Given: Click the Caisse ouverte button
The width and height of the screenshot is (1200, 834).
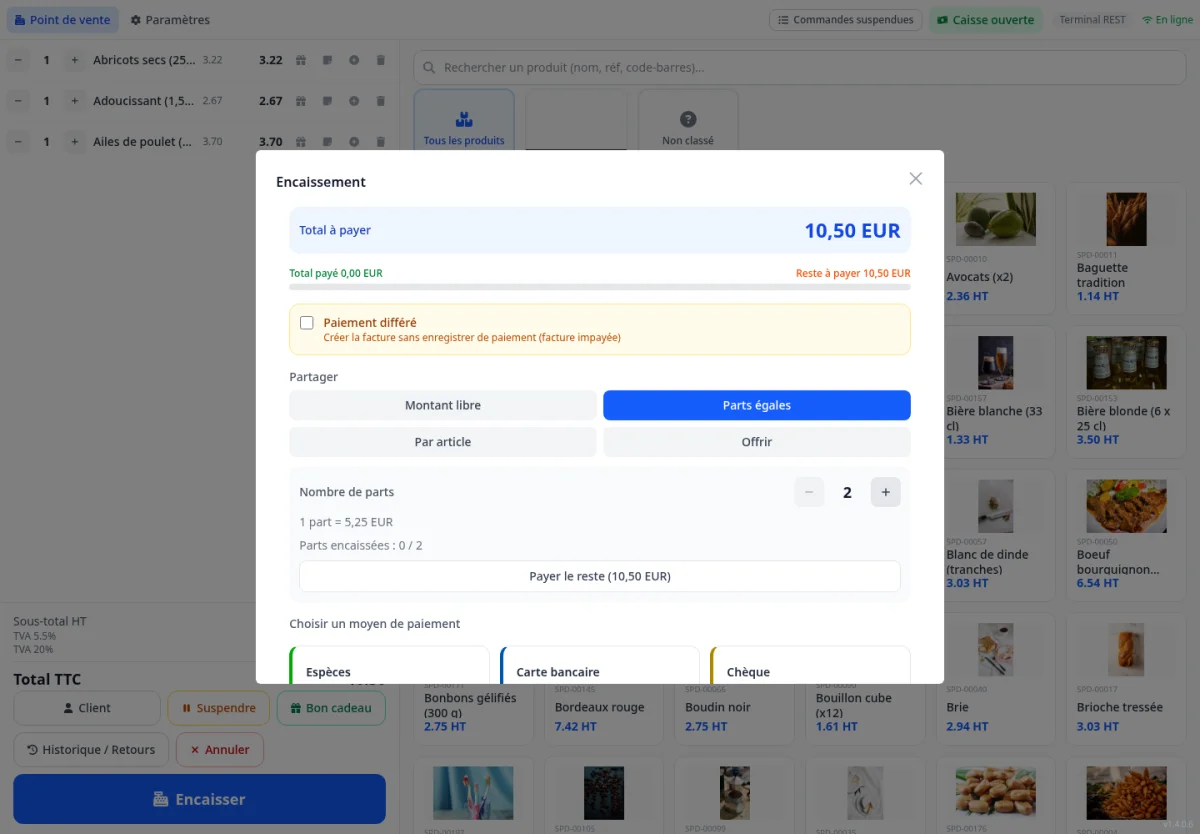Looking at the screenshot, I should click(x=985, y=20).
